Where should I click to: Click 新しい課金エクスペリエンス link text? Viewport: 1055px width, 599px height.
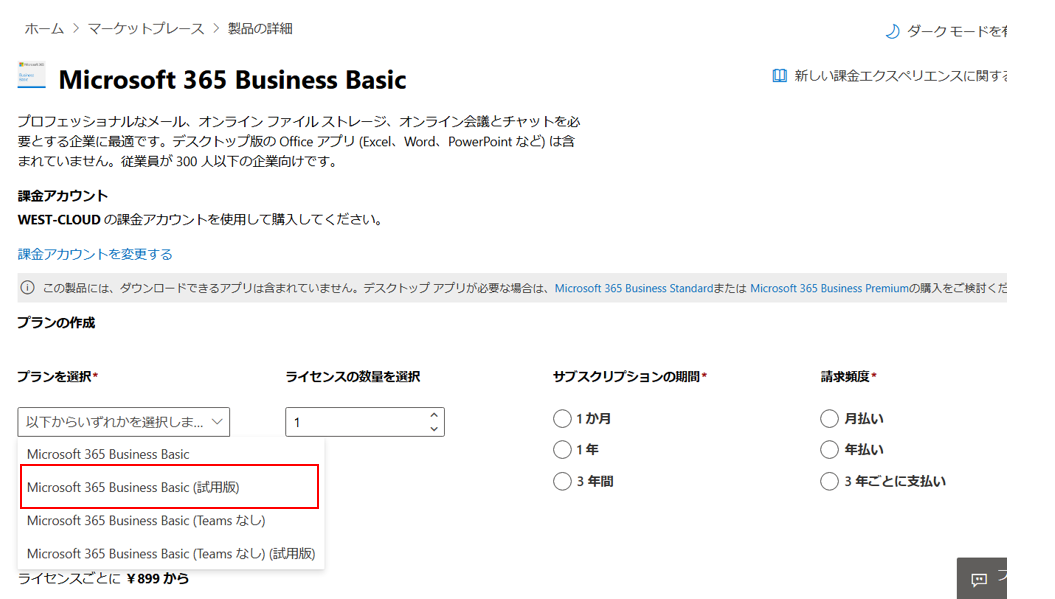click(900, 75)
